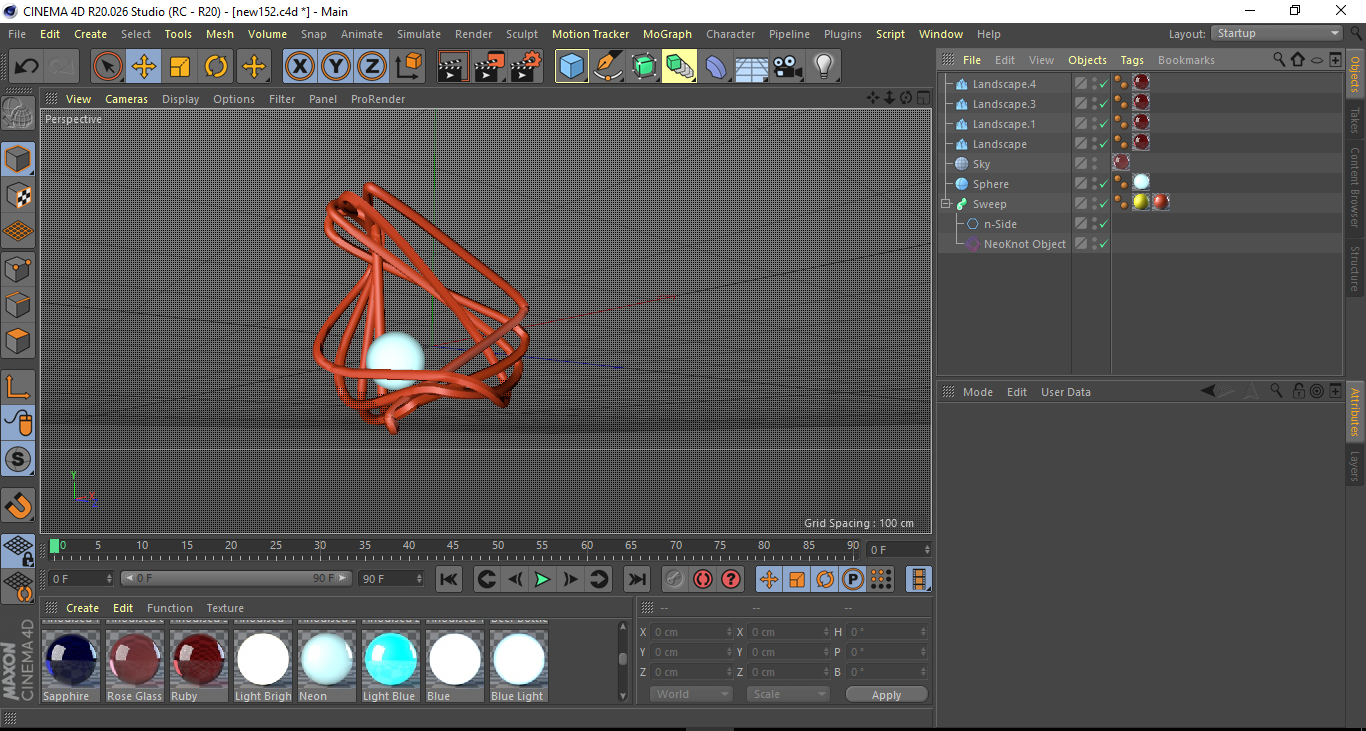Select the Light Blue material swatch
This screenshot has height=731, width=1366.
pyautogui.click(x=391, y=659)
